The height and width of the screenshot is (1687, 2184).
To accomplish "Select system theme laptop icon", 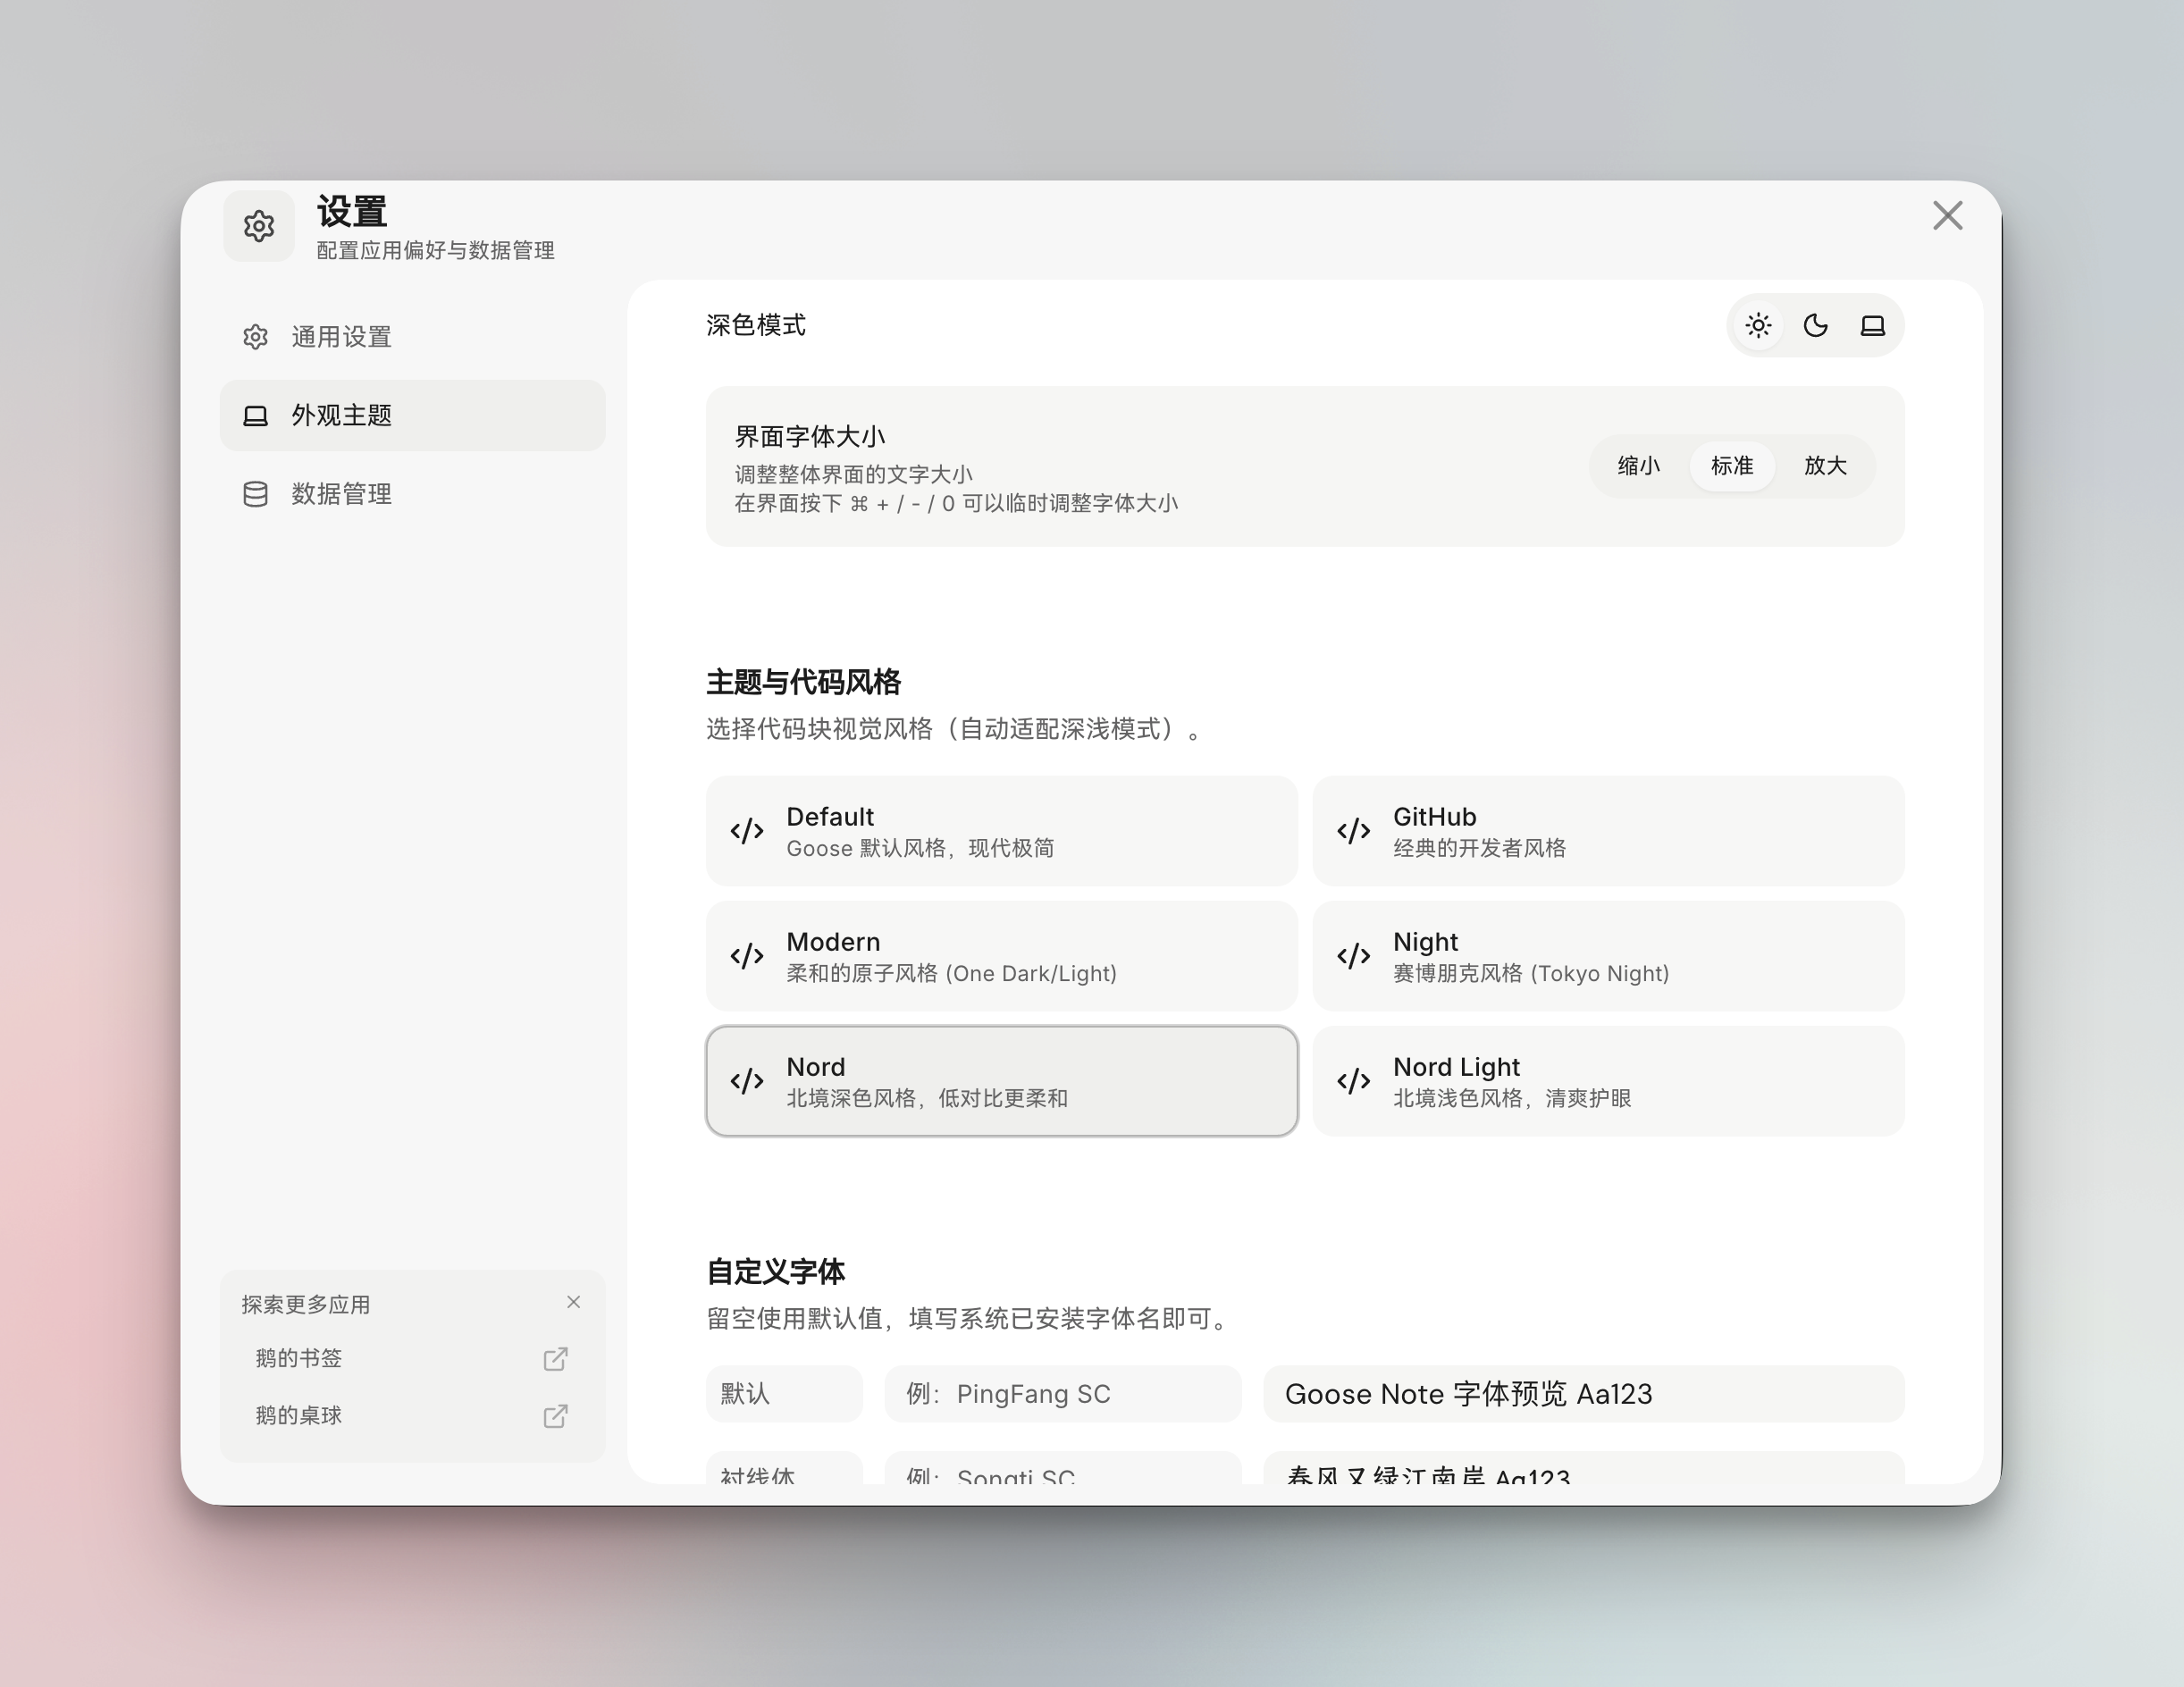I will coord(1872,326).
